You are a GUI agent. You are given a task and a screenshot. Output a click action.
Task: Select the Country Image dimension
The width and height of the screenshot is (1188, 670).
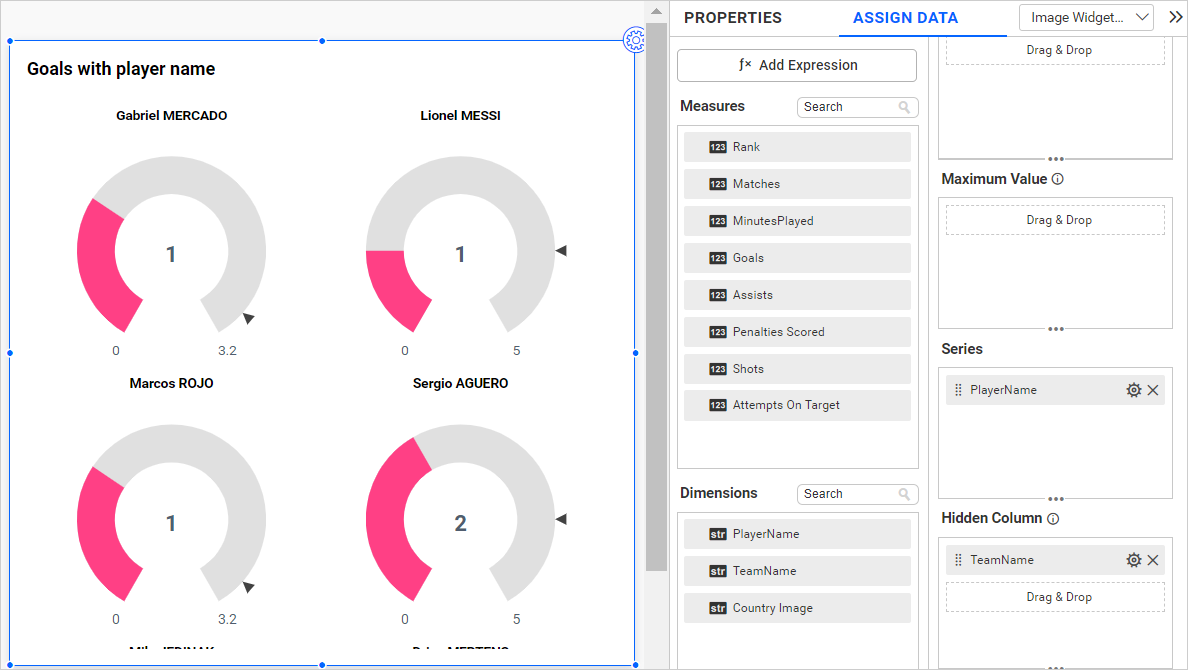(x=797, y=608)
